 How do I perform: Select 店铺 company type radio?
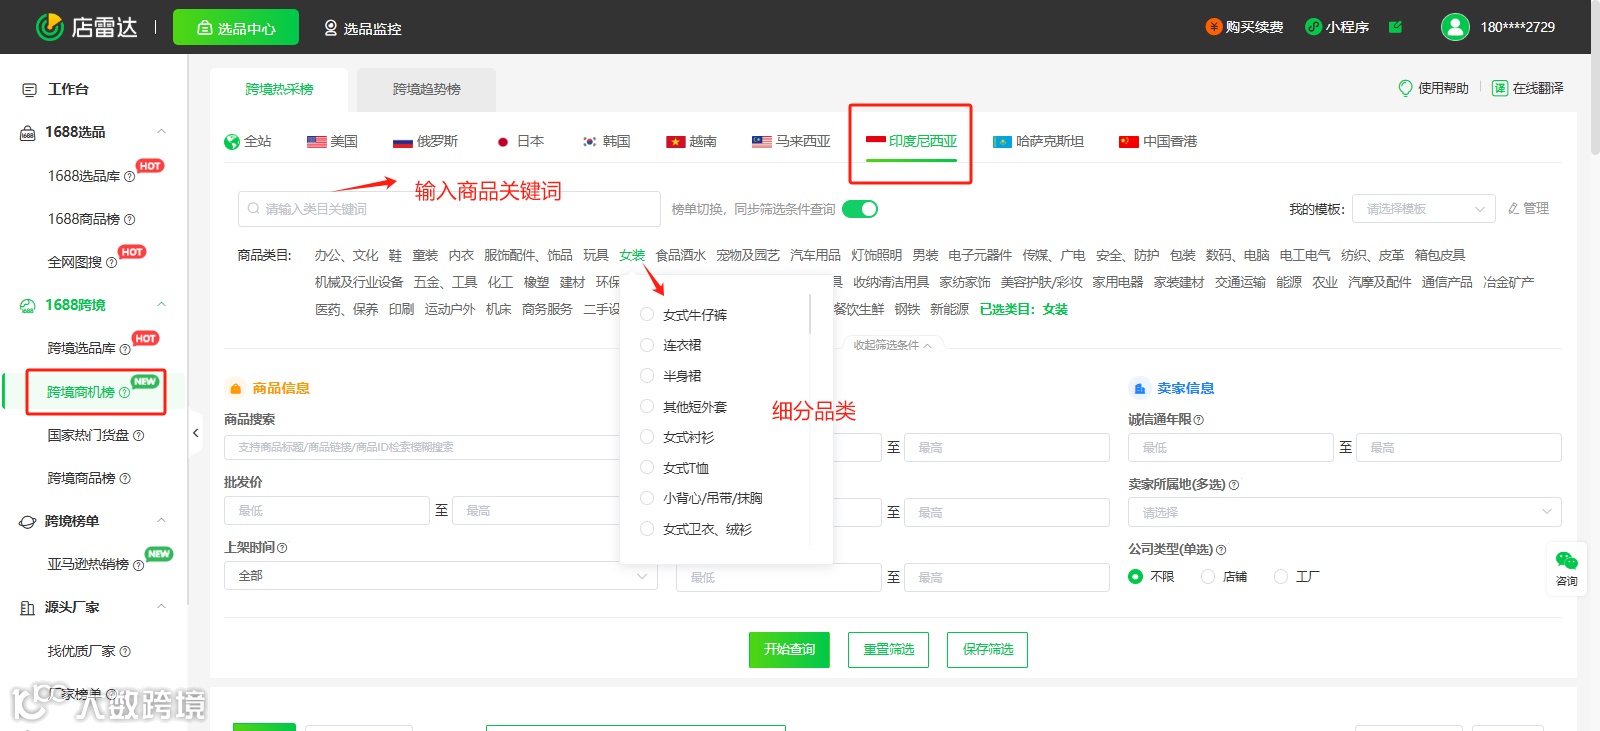pyautogui.click(x=1208, y=577)
